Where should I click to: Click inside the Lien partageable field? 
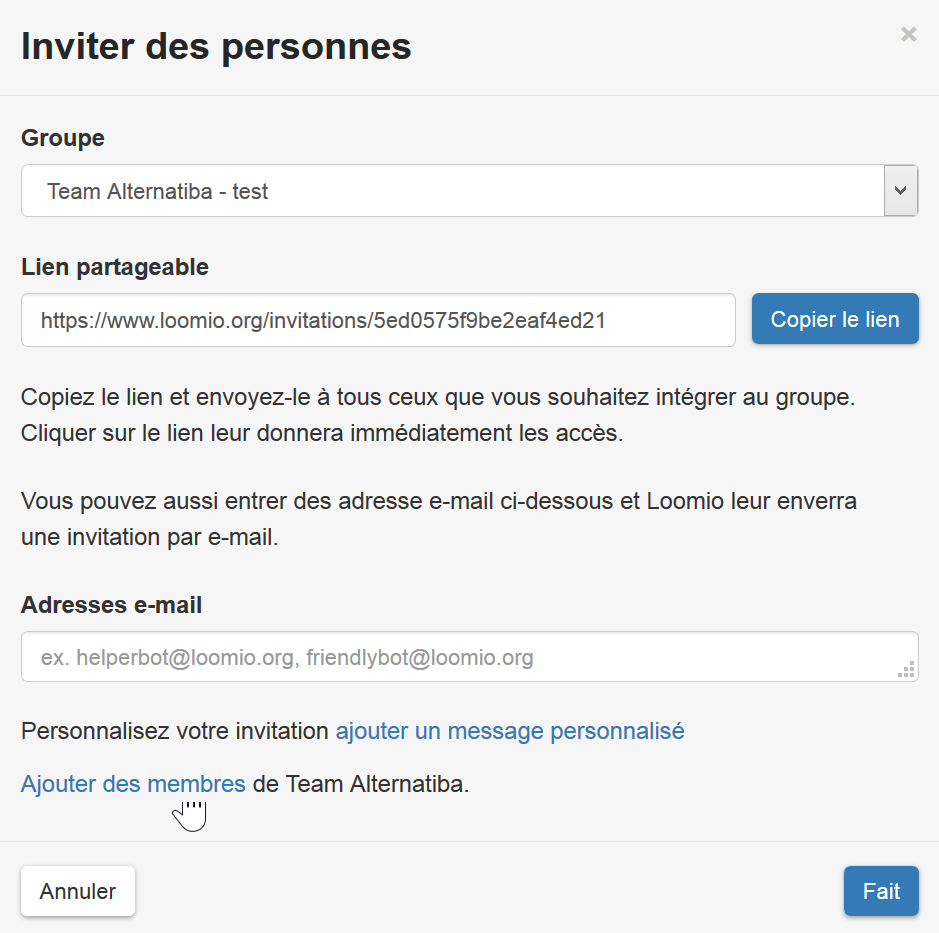coord(378,320)
